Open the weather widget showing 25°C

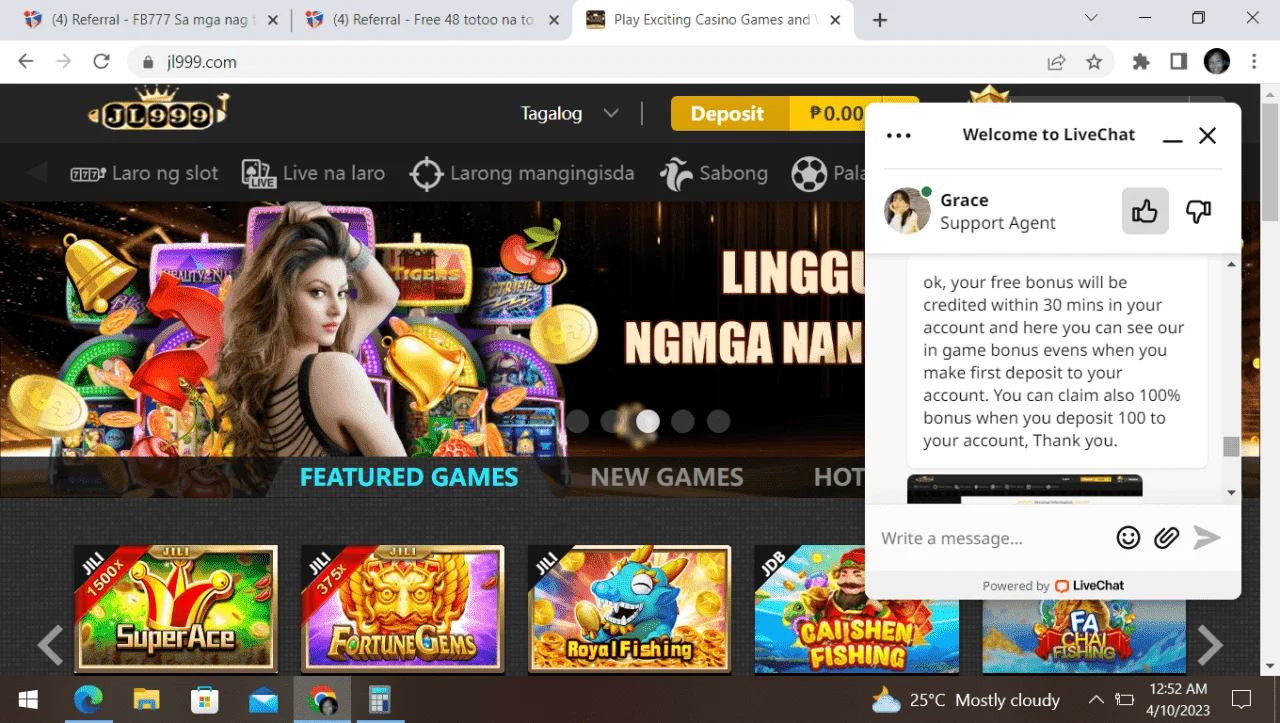[965, 700]
